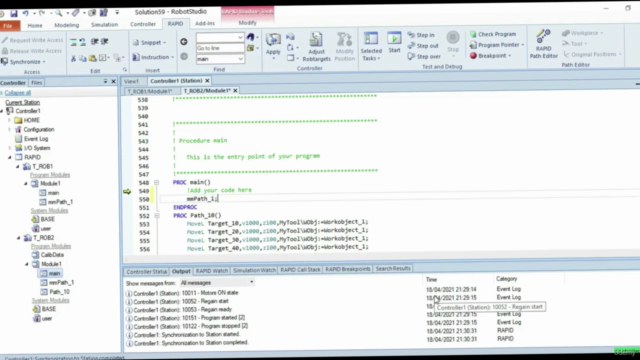Viewport: 640px width, 360px height.
Task: Stop the RAPID program execution
Action: (x=453, y=42)
